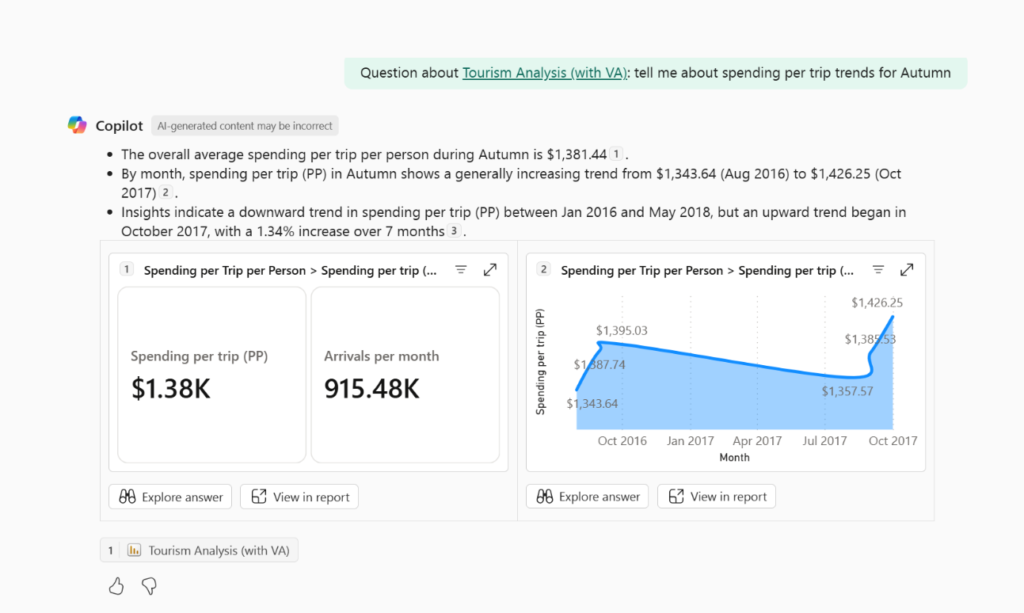1024x613 pixels.
Task: Show filters icon on first visual card
Action: 461,270
